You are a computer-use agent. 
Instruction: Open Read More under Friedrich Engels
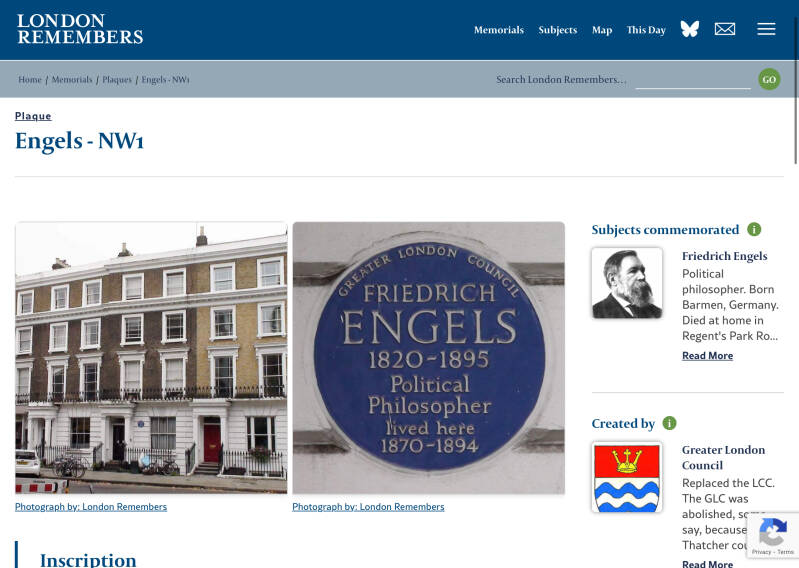(x=707, y=356)
